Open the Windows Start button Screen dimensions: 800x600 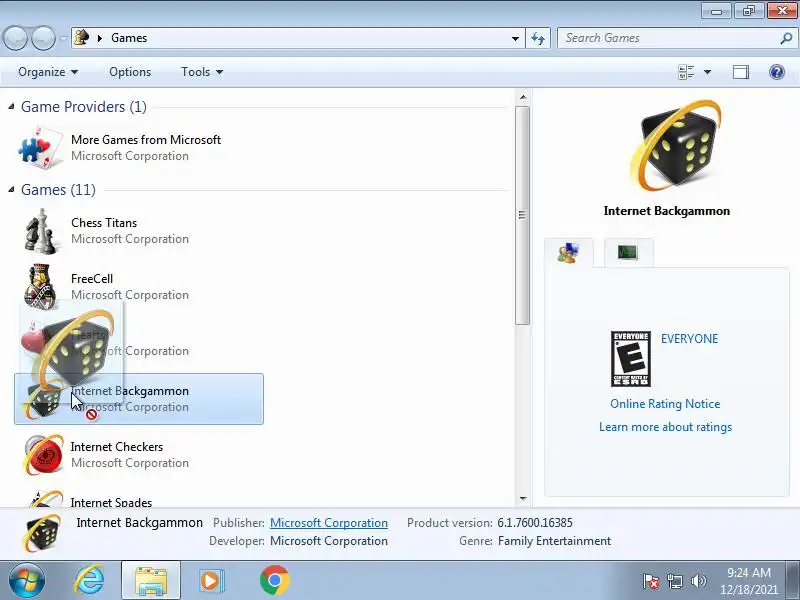click(27, 581)
